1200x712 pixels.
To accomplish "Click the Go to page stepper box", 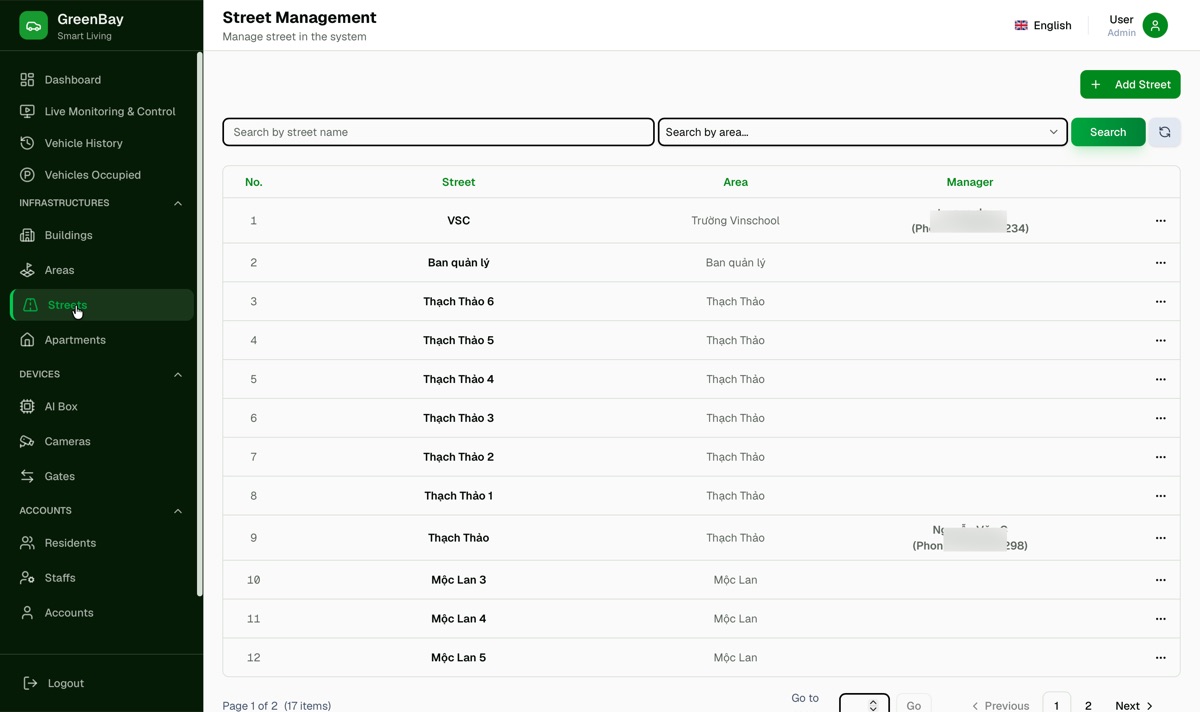I will pyautogui.click(x=864, y=703).
